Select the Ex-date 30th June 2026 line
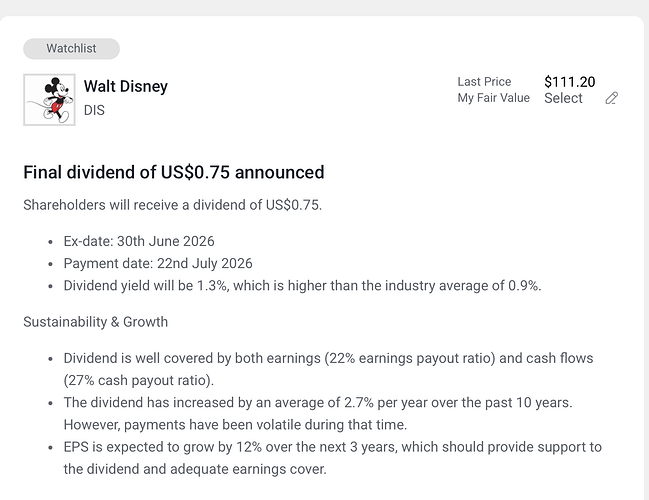This screenshot has width=649, height=500. tap(139, 241)
